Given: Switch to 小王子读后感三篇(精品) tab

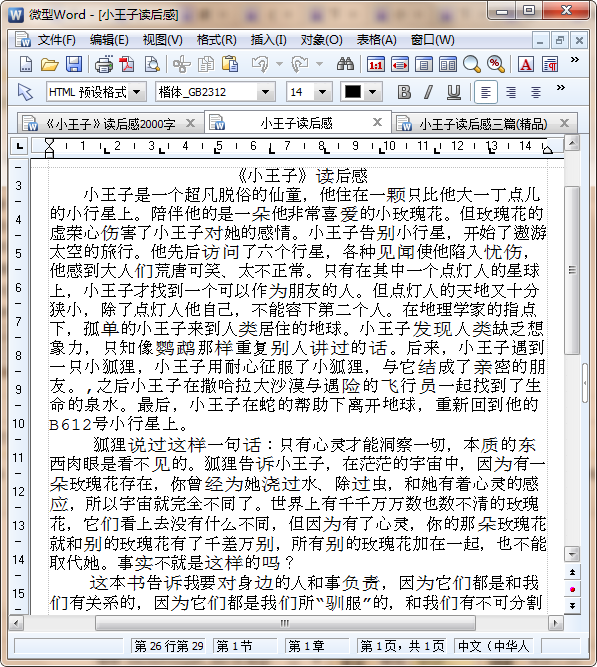Looking at the screenshot, I should [x=483, y=124].
